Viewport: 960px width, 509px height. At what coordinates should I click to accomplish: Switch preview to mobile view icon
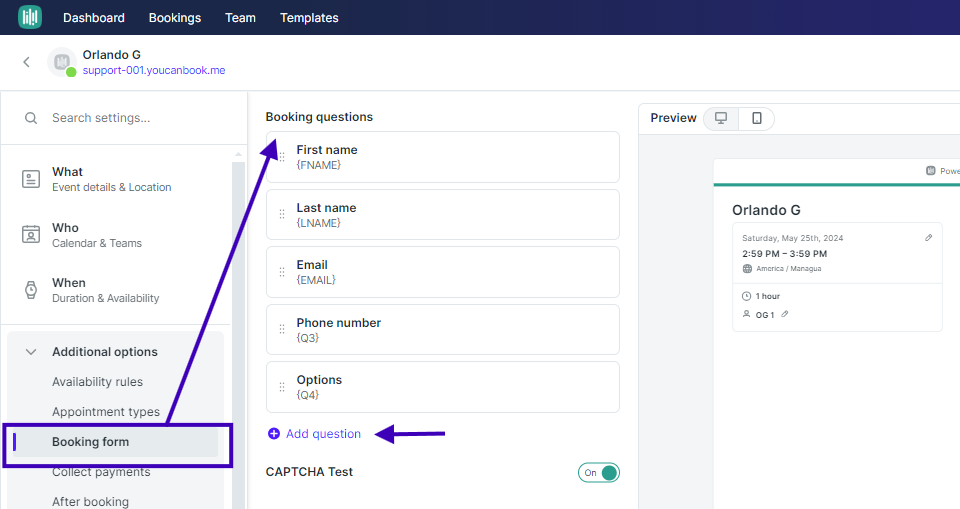[757, 118]
